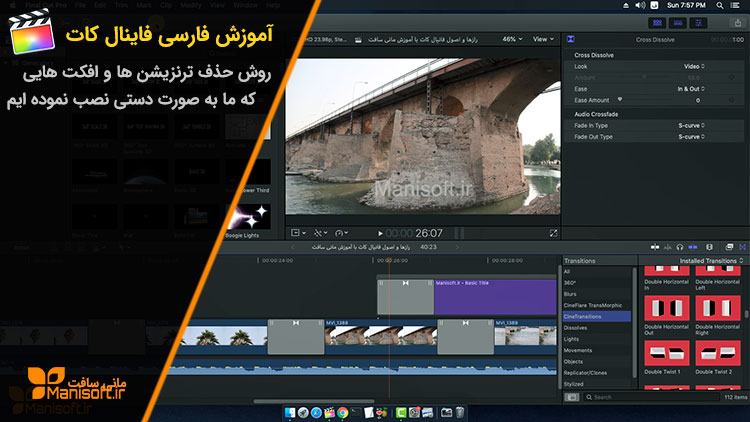Select the MVI_1389 video clip in timeline
The image size is (750, 422).
525,337
